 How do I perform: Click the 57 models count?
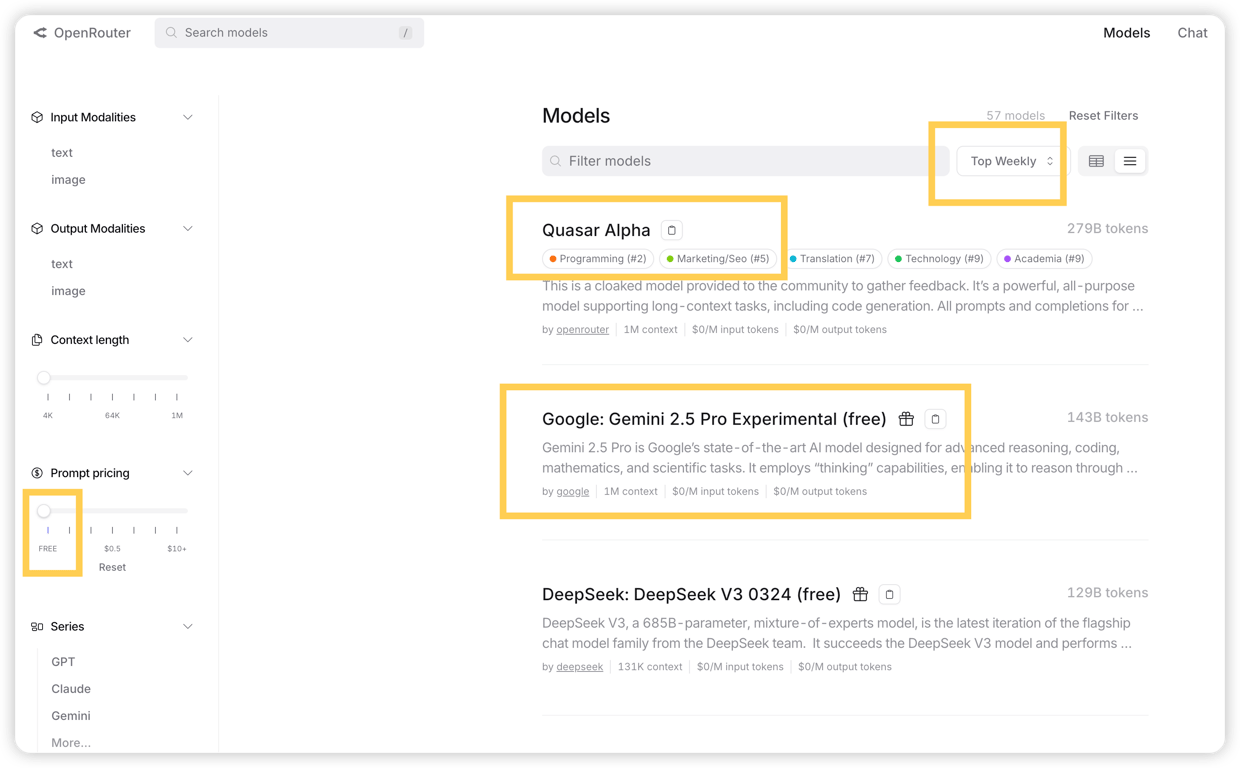coord(1015,116)
